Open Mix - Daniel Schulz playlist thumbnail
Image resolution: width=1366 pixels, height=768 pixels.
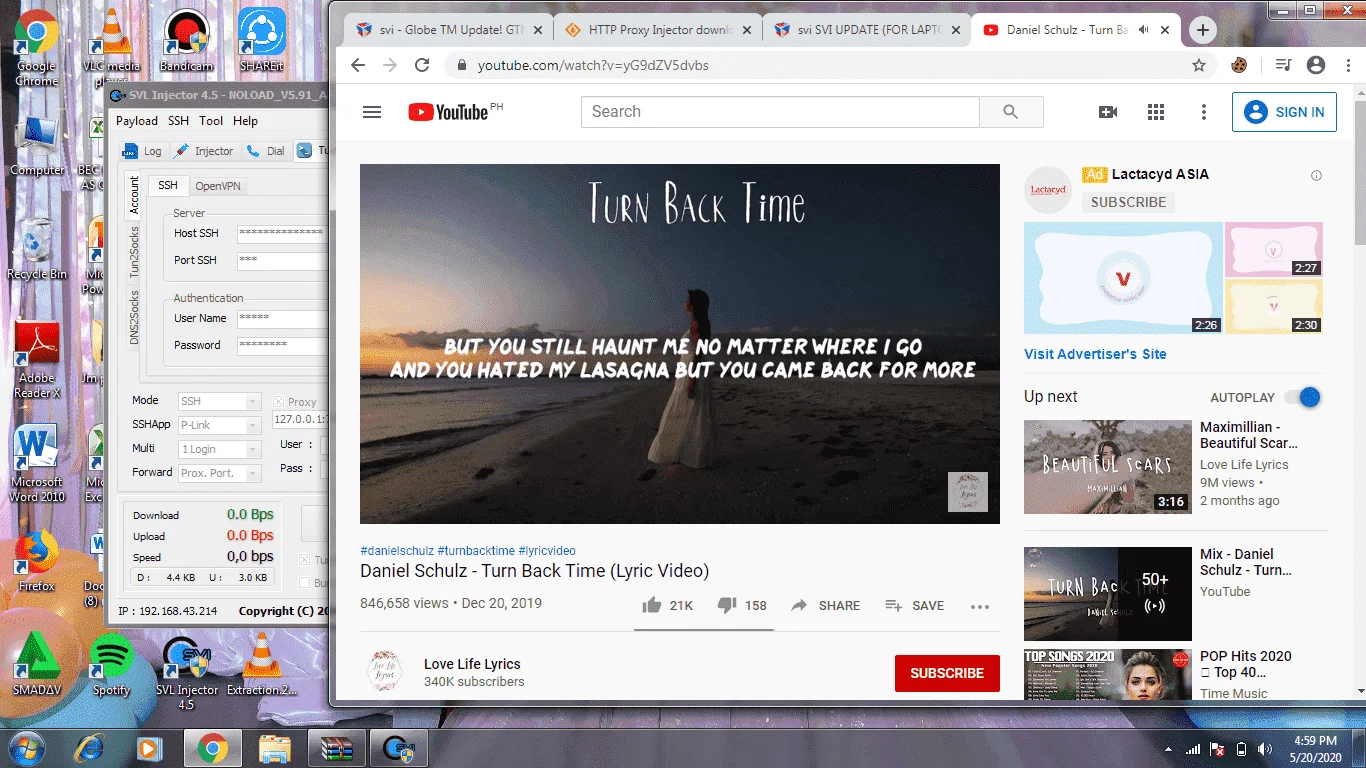(1108, 594)
